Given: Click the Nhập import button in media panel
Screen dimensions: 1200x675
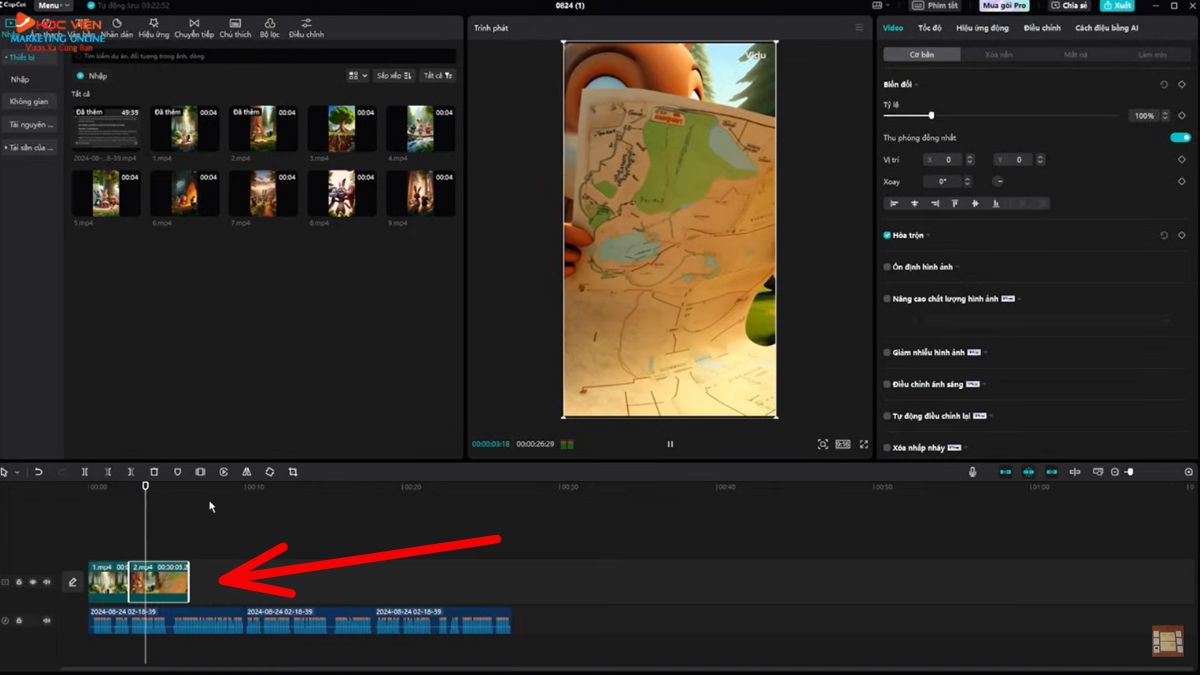Looking at the screenshot, I should (92, 76).
